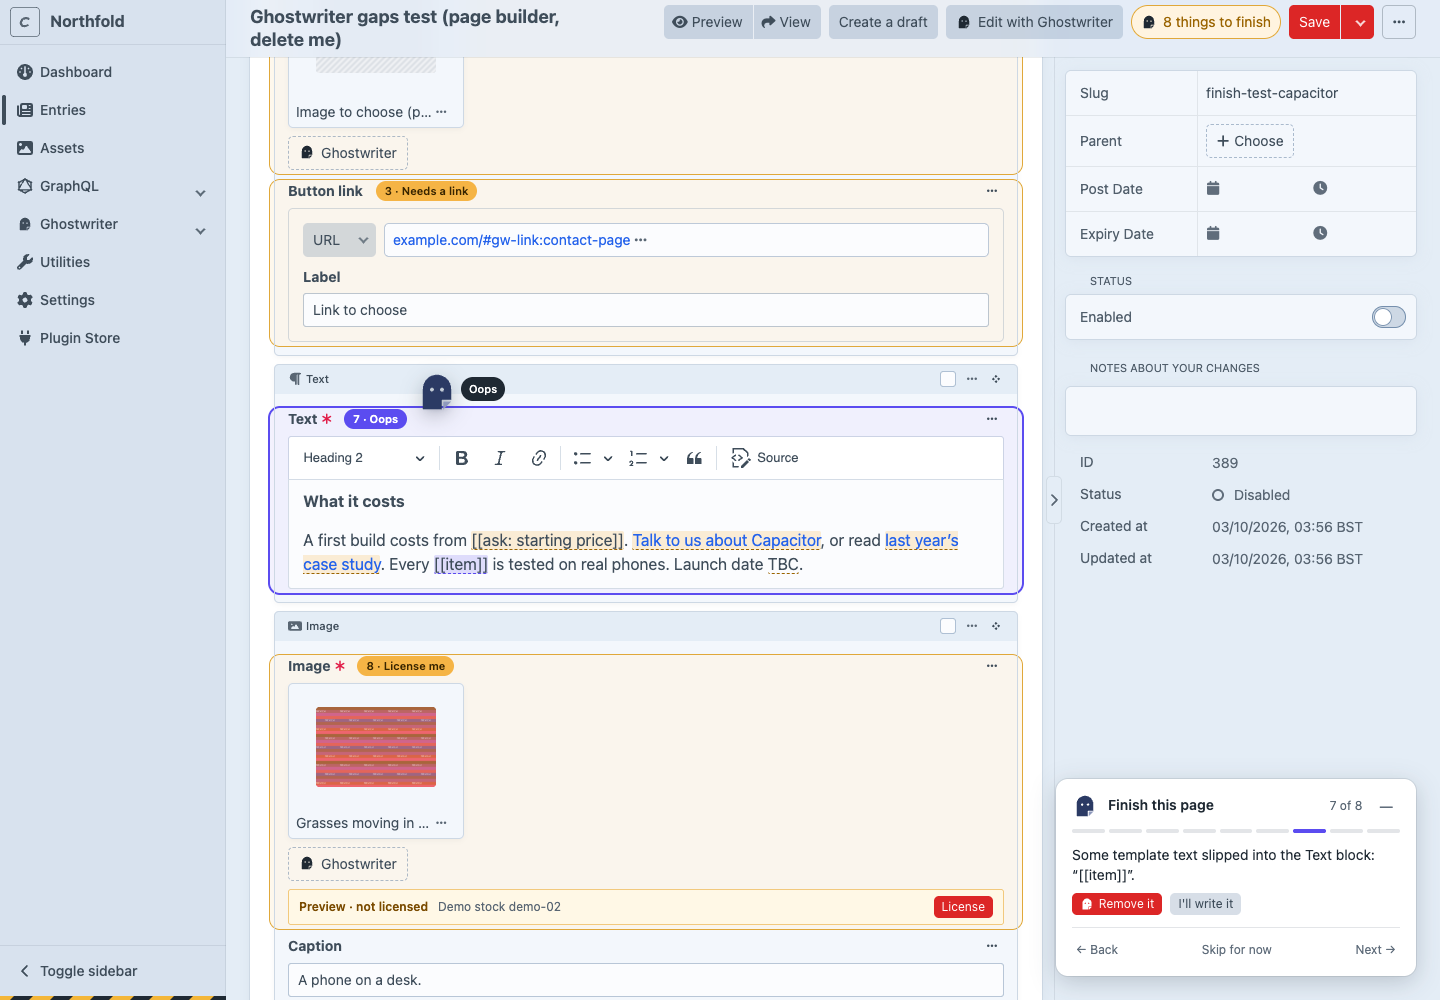This screenshot has width=1440, height=1000.
Task: Open Button link block actions menu
Action: tap(992, 191)
